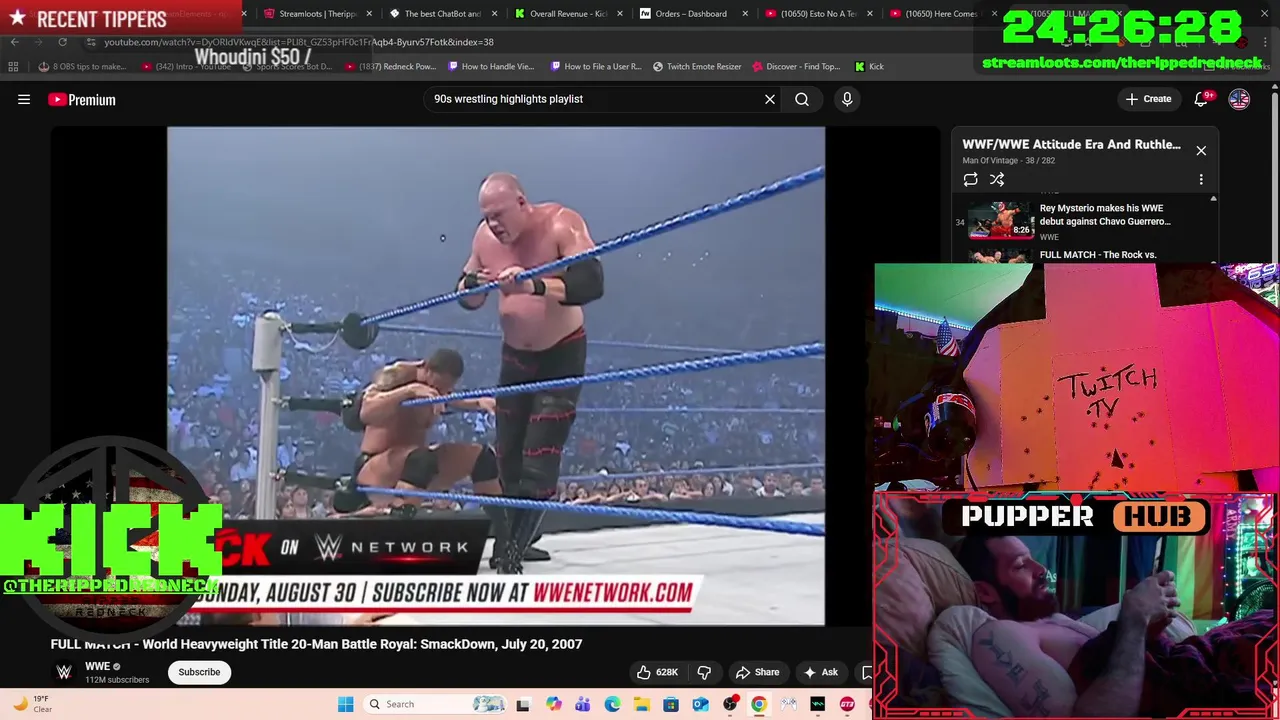Toggle shuffle playlist
This screenshot has width=1280, height=720.
997,180
